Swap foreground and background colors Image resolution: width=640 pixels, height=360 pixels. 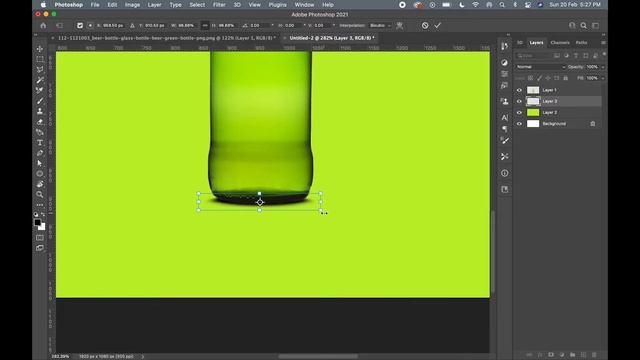coord(43,214)
